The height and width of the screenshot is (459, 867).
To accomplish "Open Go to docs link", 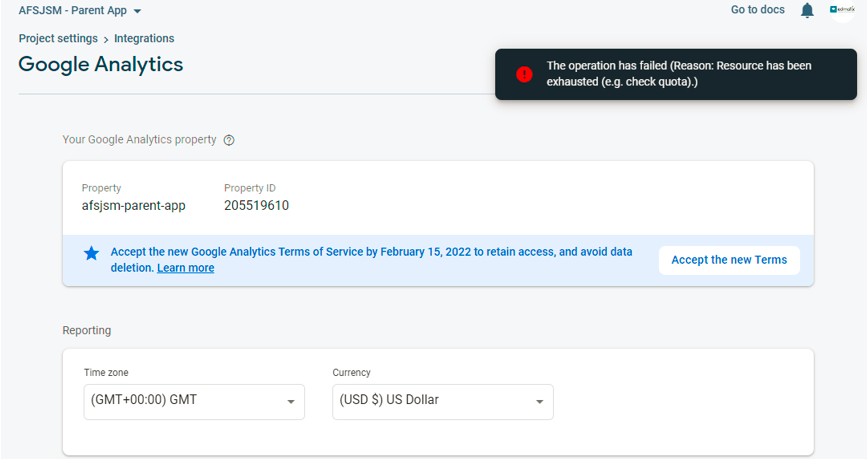I will pyautogui.click(x=758, y=9).
